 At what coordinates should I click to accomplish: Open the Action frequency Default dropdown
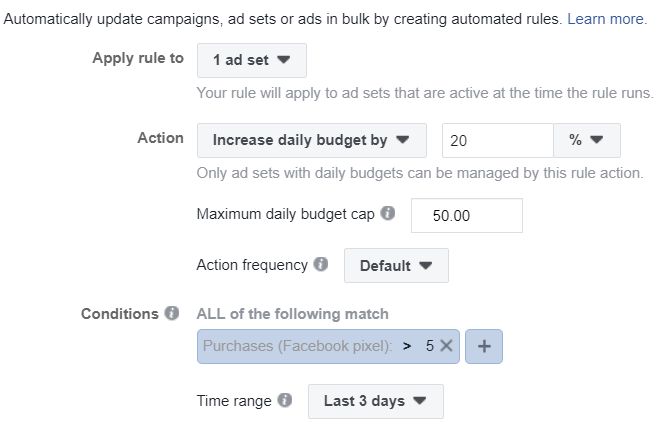[396, 266]
